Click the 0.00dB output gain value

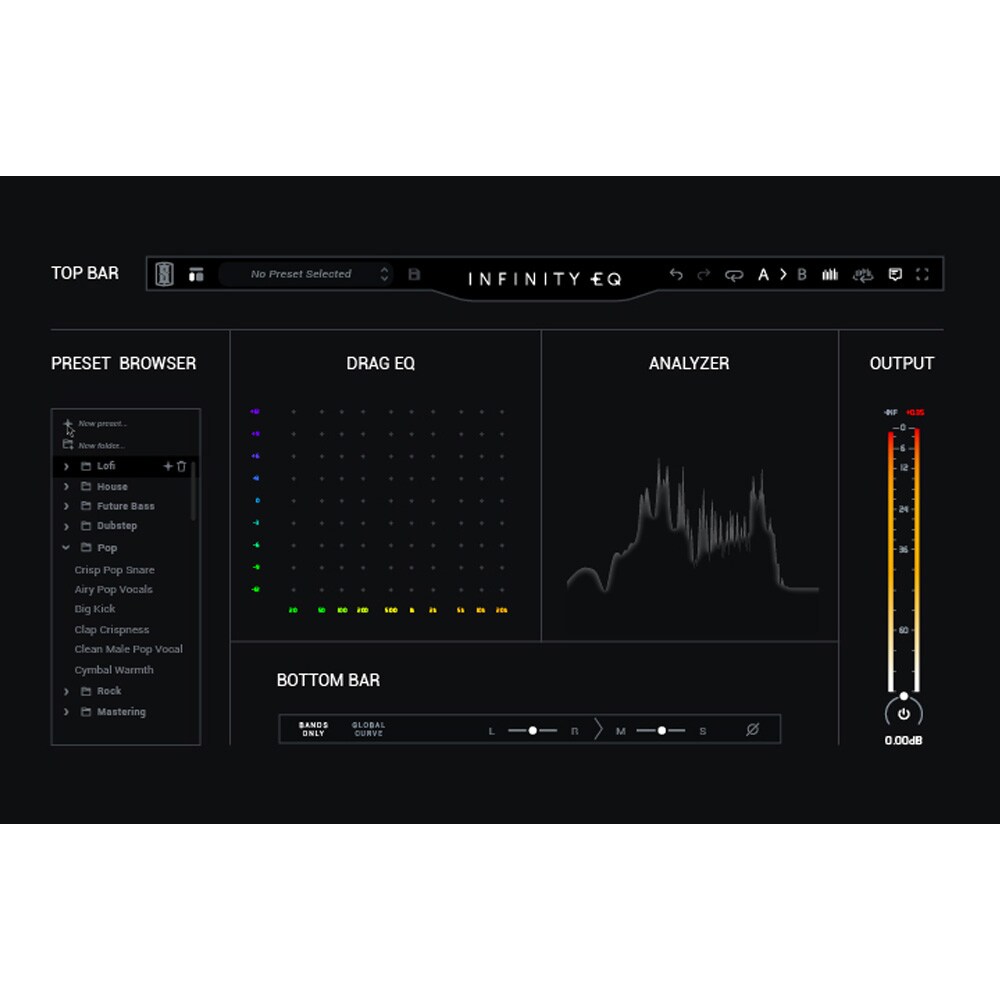[x=903, y=740]
